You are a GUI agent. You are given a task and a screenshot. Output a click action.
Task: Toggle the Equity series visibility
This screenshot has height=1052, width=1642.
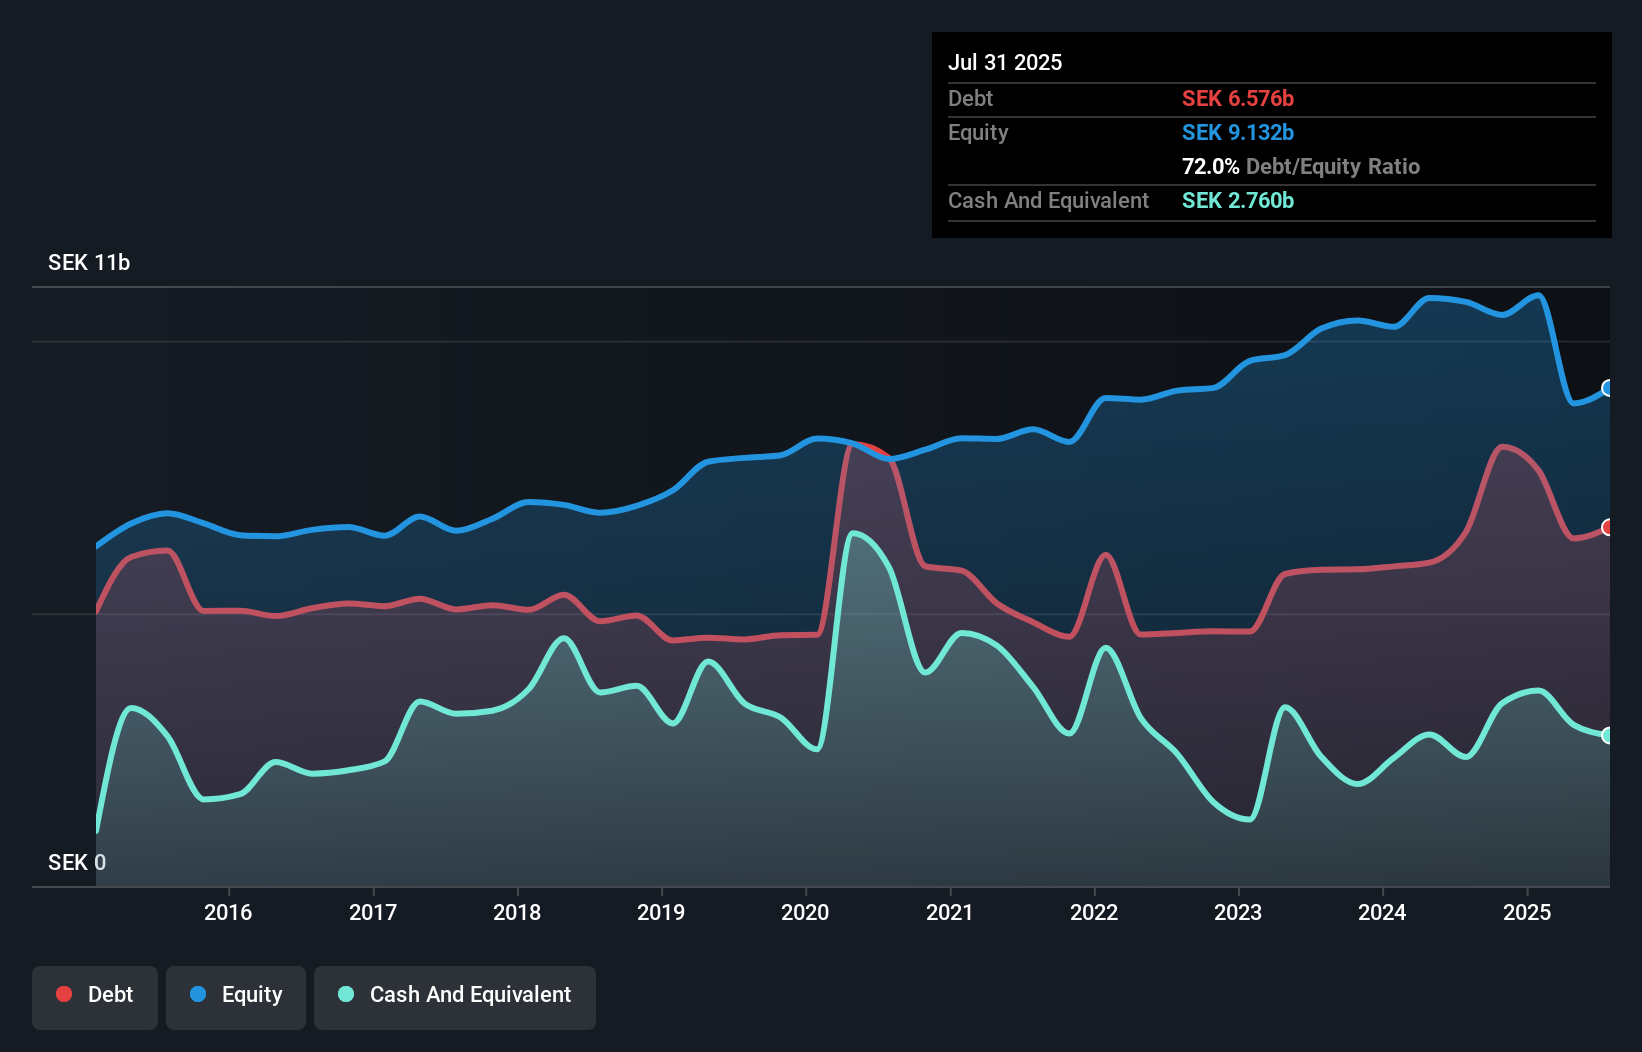click(235, 995)
